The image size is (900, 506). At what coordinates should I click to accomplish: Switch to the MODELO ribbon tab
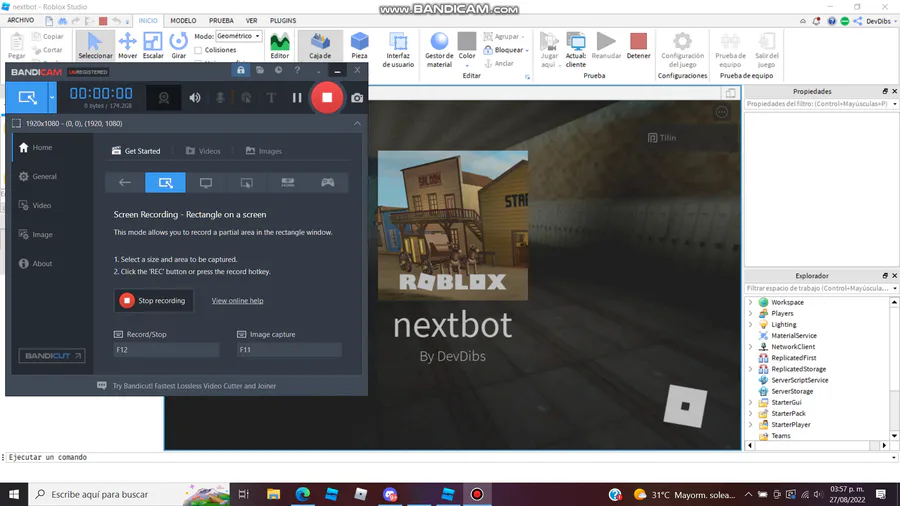point(183,21)
